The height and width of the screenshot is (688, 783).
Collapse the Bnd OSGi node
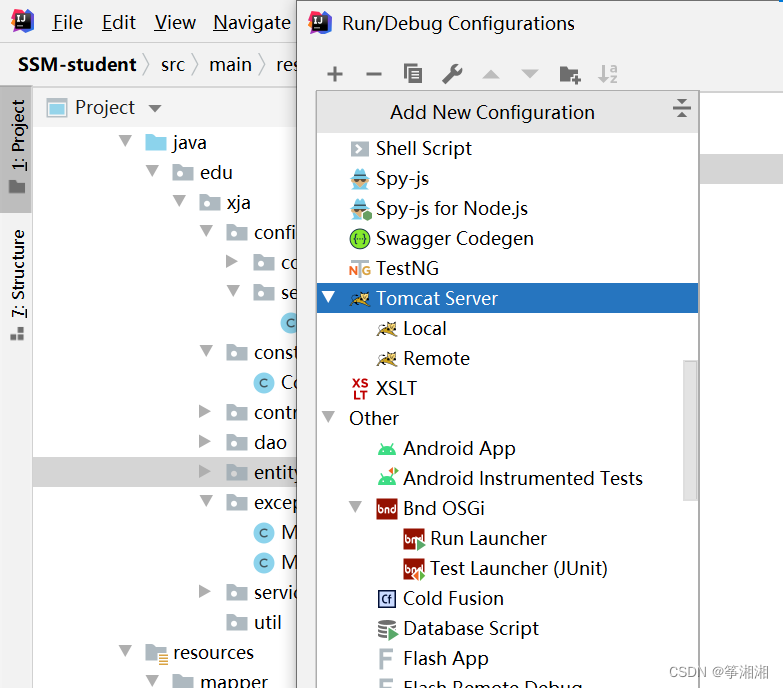tap(356, 508)
